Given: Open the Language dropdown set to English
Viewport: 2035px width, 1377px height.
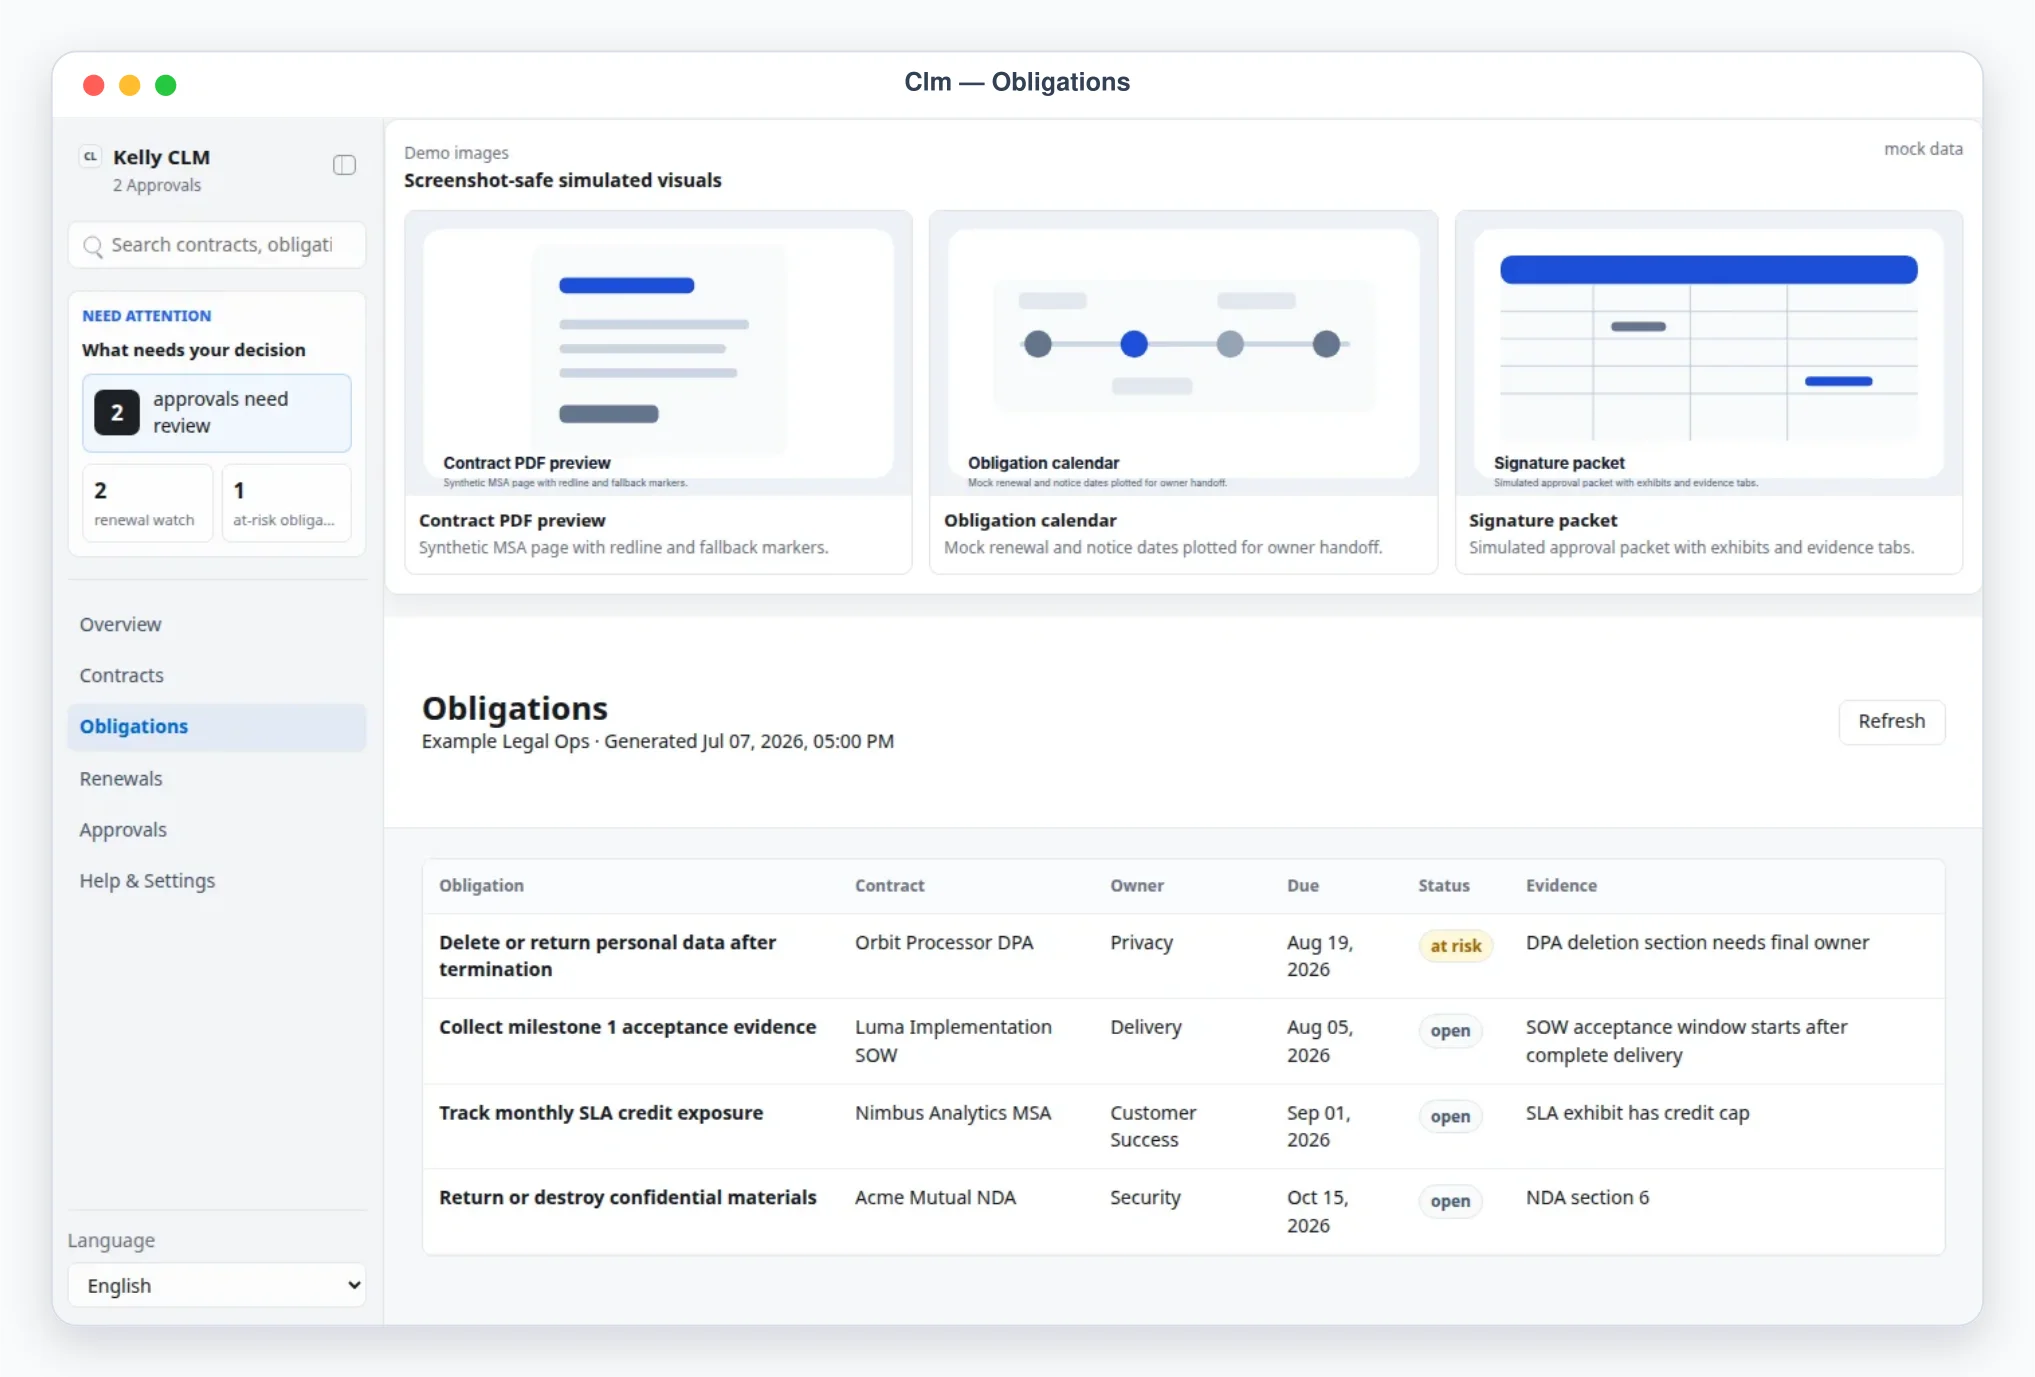Looking at the screenshot, I should point(217,1285).
